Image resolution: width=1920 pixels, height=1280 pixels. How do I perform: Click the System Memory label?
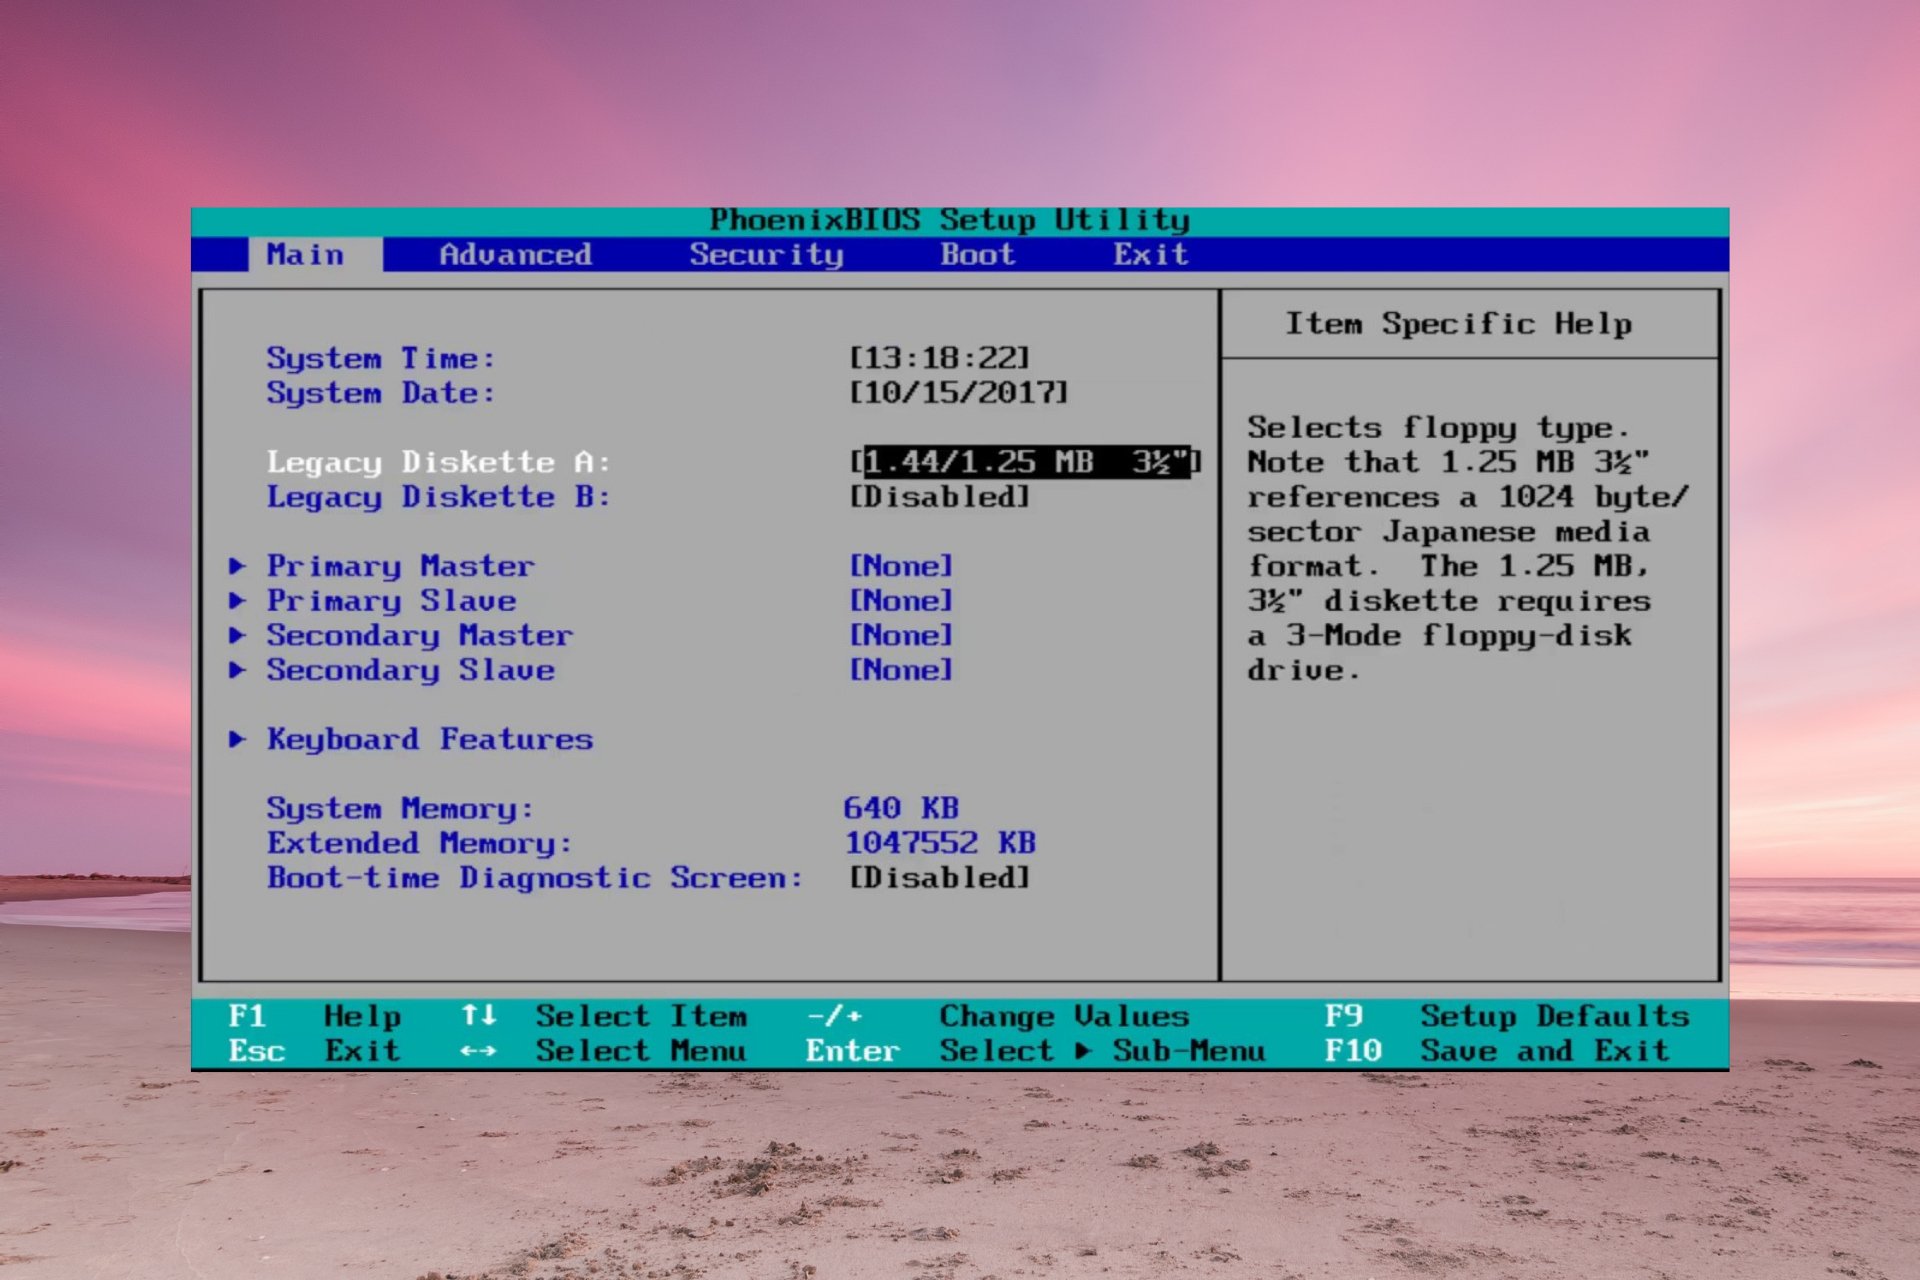click(400, 808)
